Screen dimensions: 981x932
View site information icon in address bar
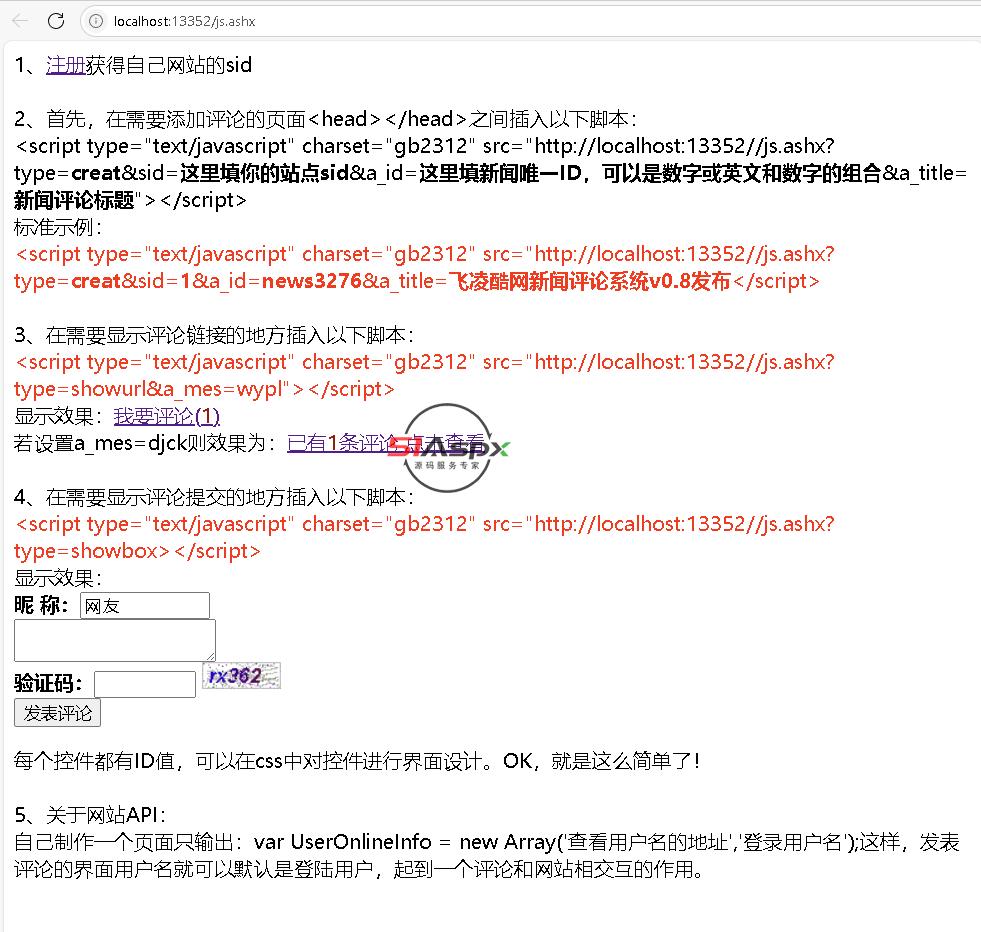[96, 21]
